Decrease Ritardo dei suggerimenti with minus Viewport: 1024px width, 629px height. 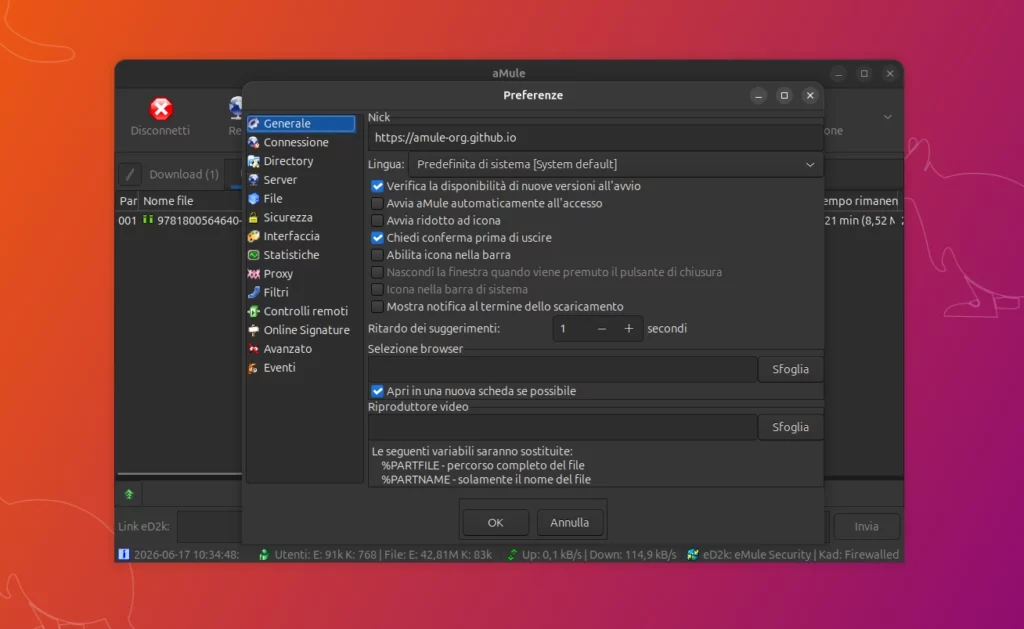[601, 329]
